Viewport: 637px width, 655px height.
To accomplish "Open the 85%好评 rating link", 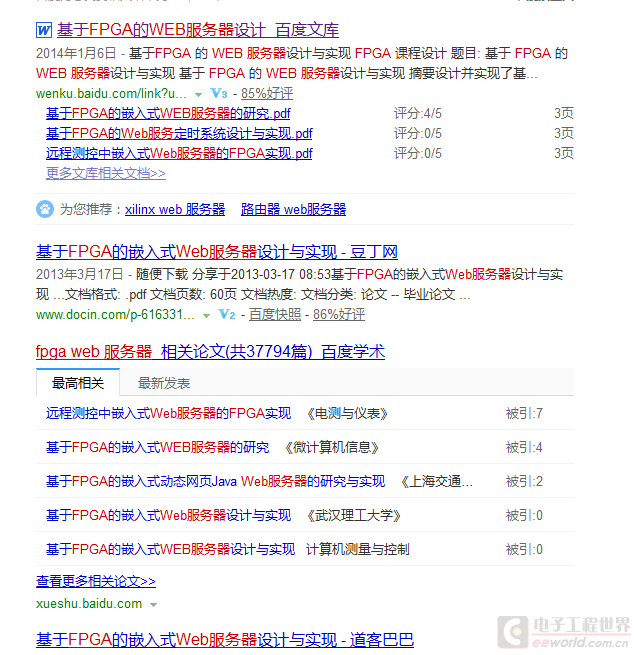I will coord(267,93).
